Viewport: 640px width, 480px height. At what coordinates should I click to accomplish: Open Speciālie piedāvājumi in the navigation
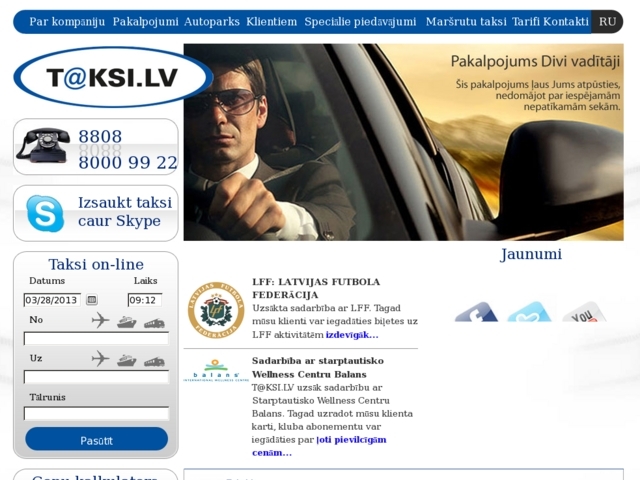360,22
